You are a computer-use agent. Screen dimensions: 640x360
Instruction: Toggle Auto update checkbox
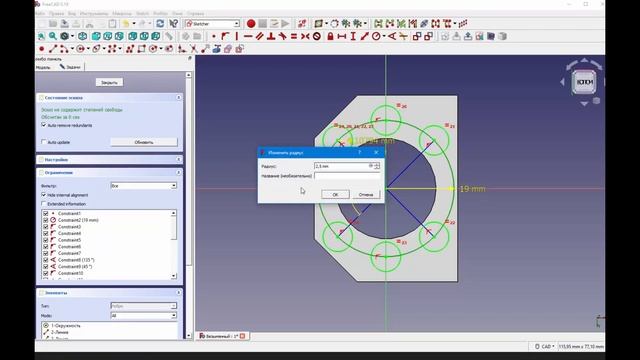point(44,142)
